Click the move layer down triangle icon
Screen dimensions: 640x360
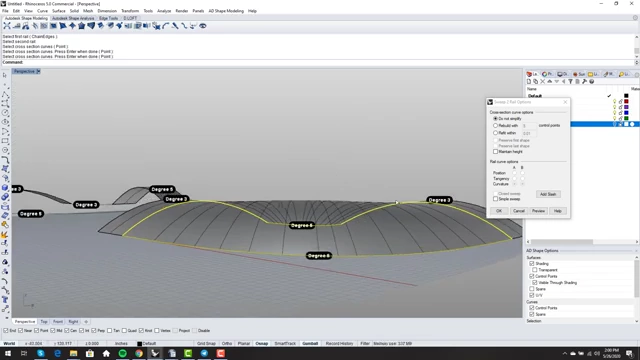556,82
